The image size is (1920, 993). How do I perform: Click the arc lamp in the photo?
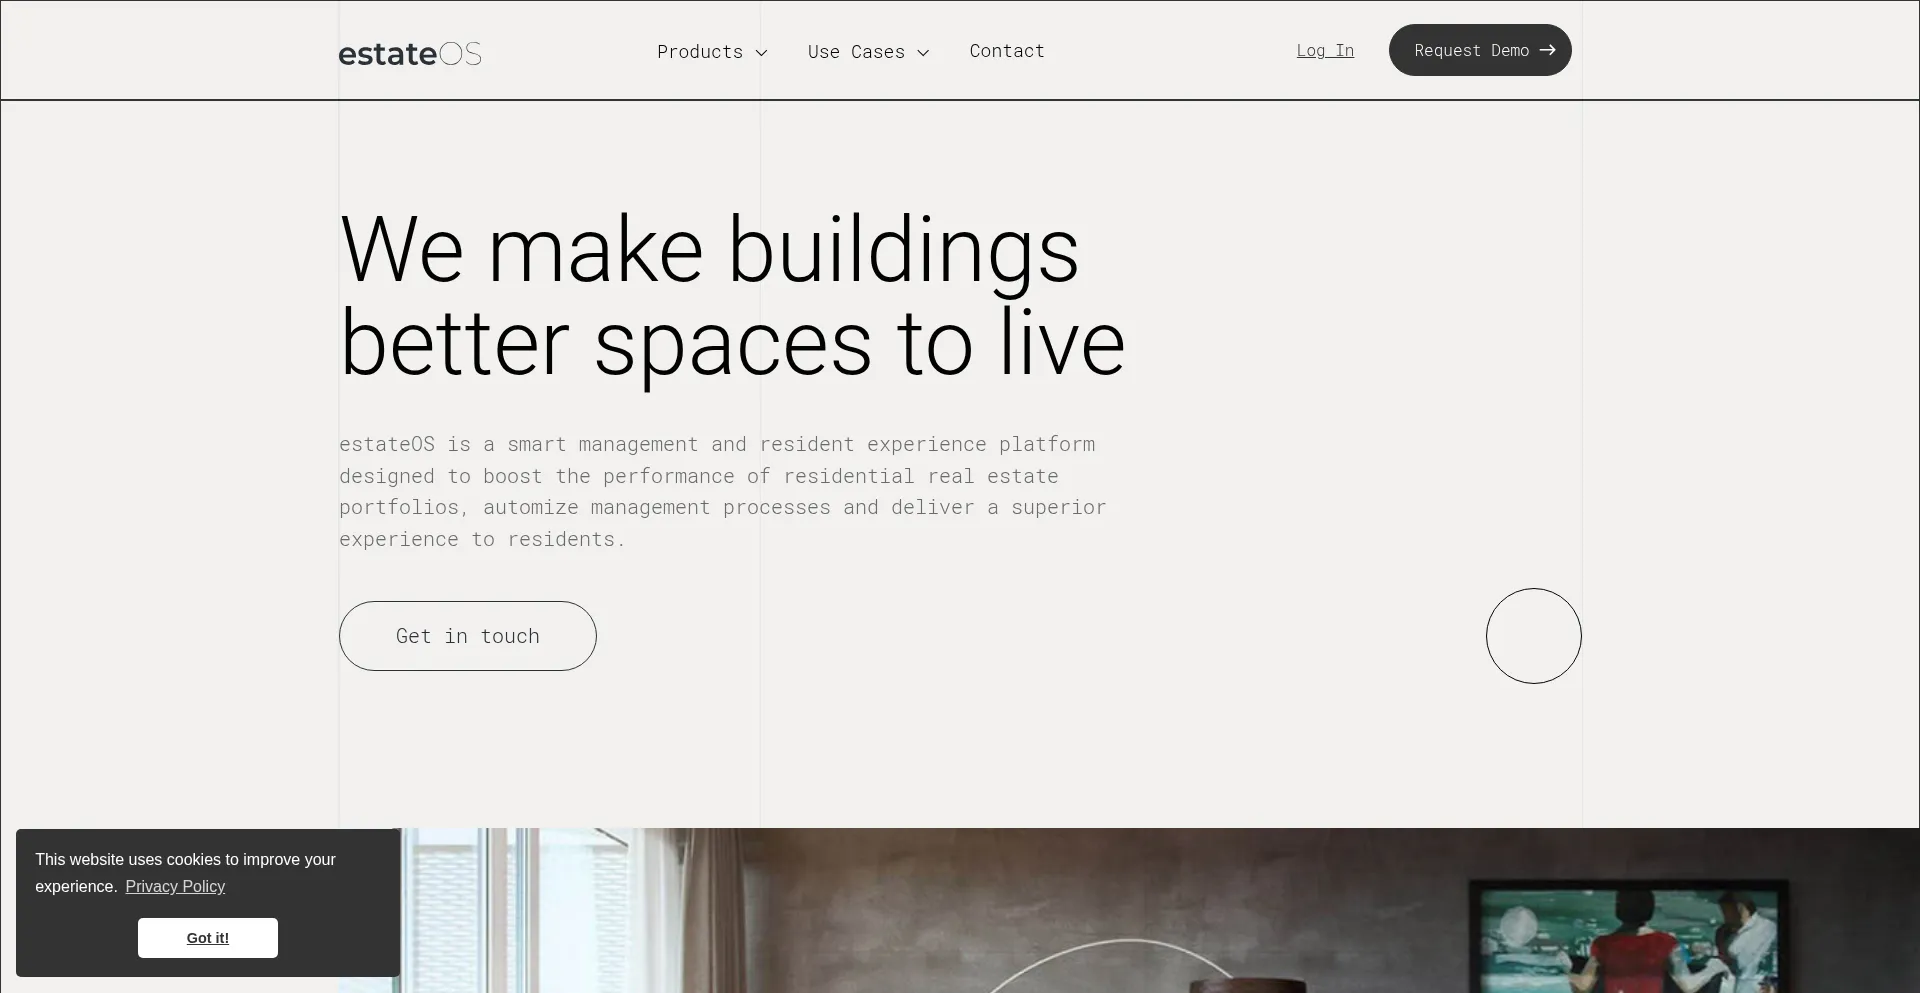(x=1120, y=966)
